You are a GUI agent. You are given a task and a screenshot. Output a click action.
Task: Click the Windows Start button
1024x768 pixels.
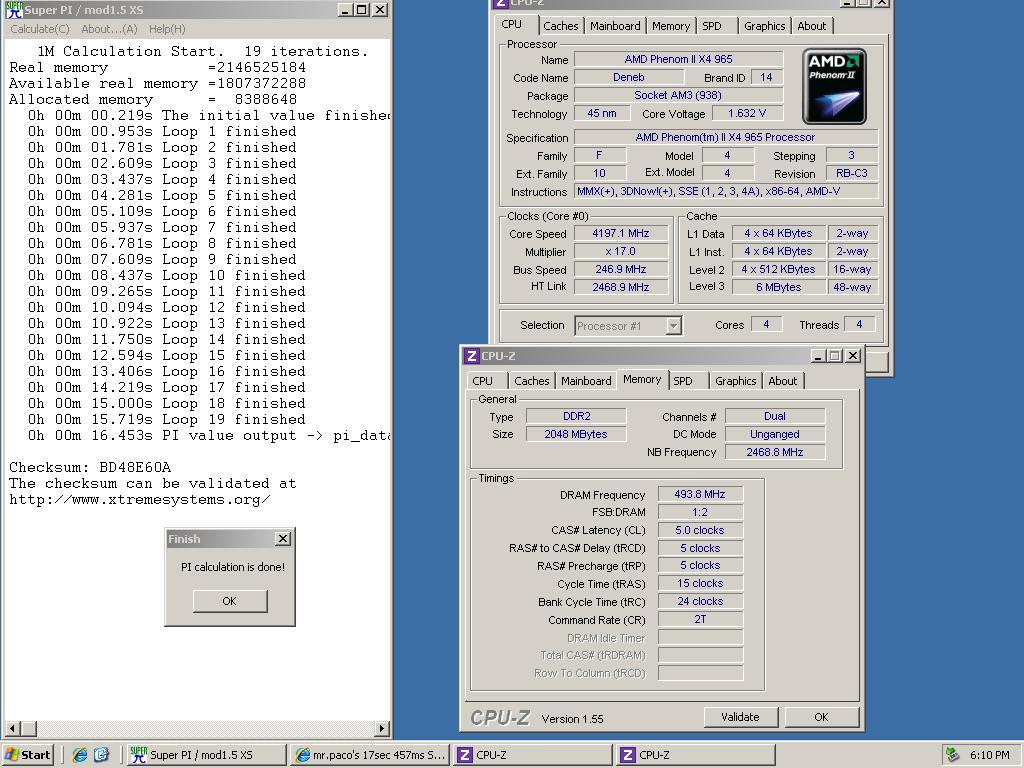point(27,755)
